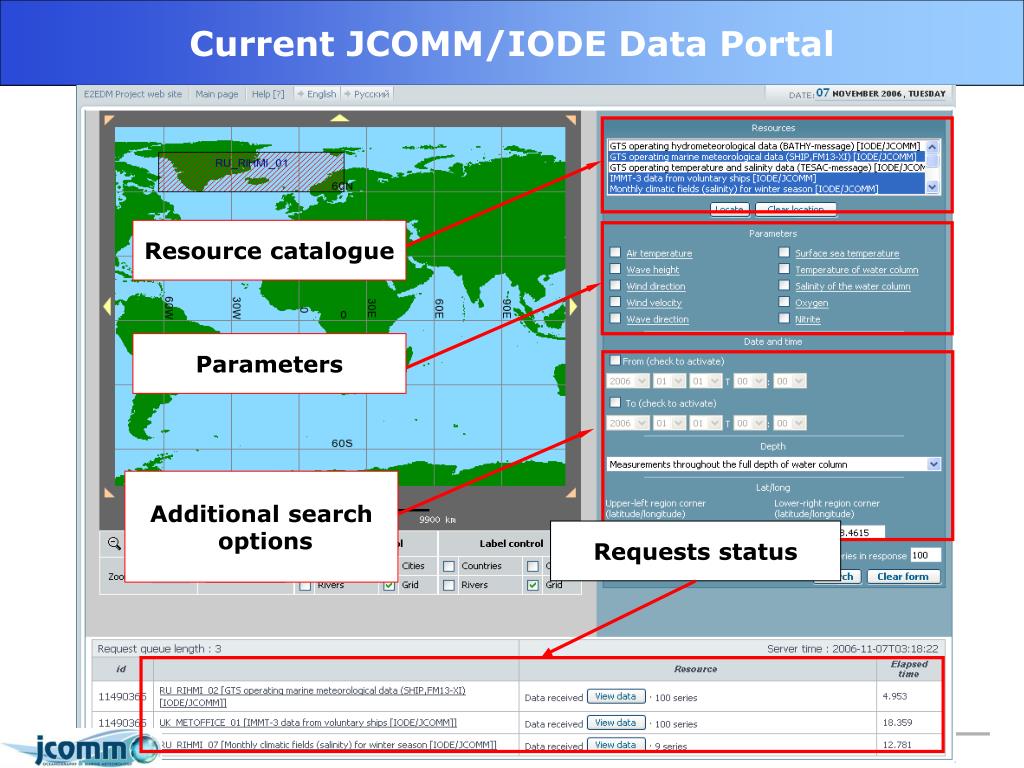Check the Wind direction parameter box
This screenshot has width=1024, height=768.
[x=615, y=285]
